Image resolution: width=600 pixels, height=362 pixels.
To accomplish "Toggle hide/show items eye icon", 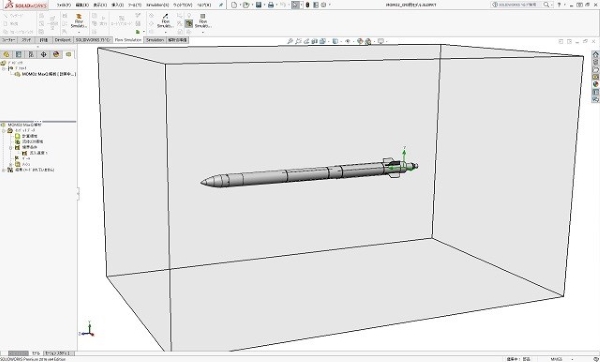I will [x=348, y=41].
